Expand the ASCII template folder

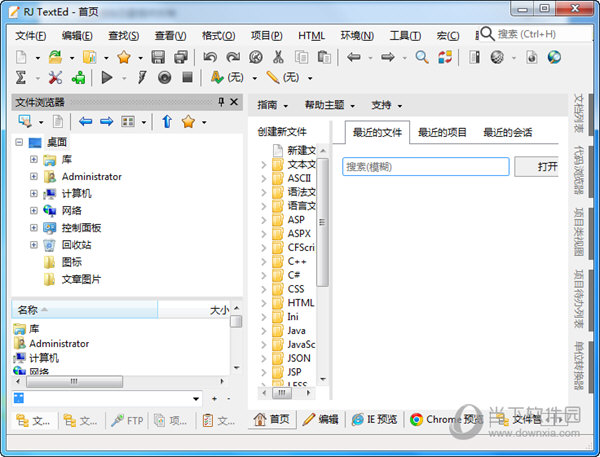(x=264, y=178)
